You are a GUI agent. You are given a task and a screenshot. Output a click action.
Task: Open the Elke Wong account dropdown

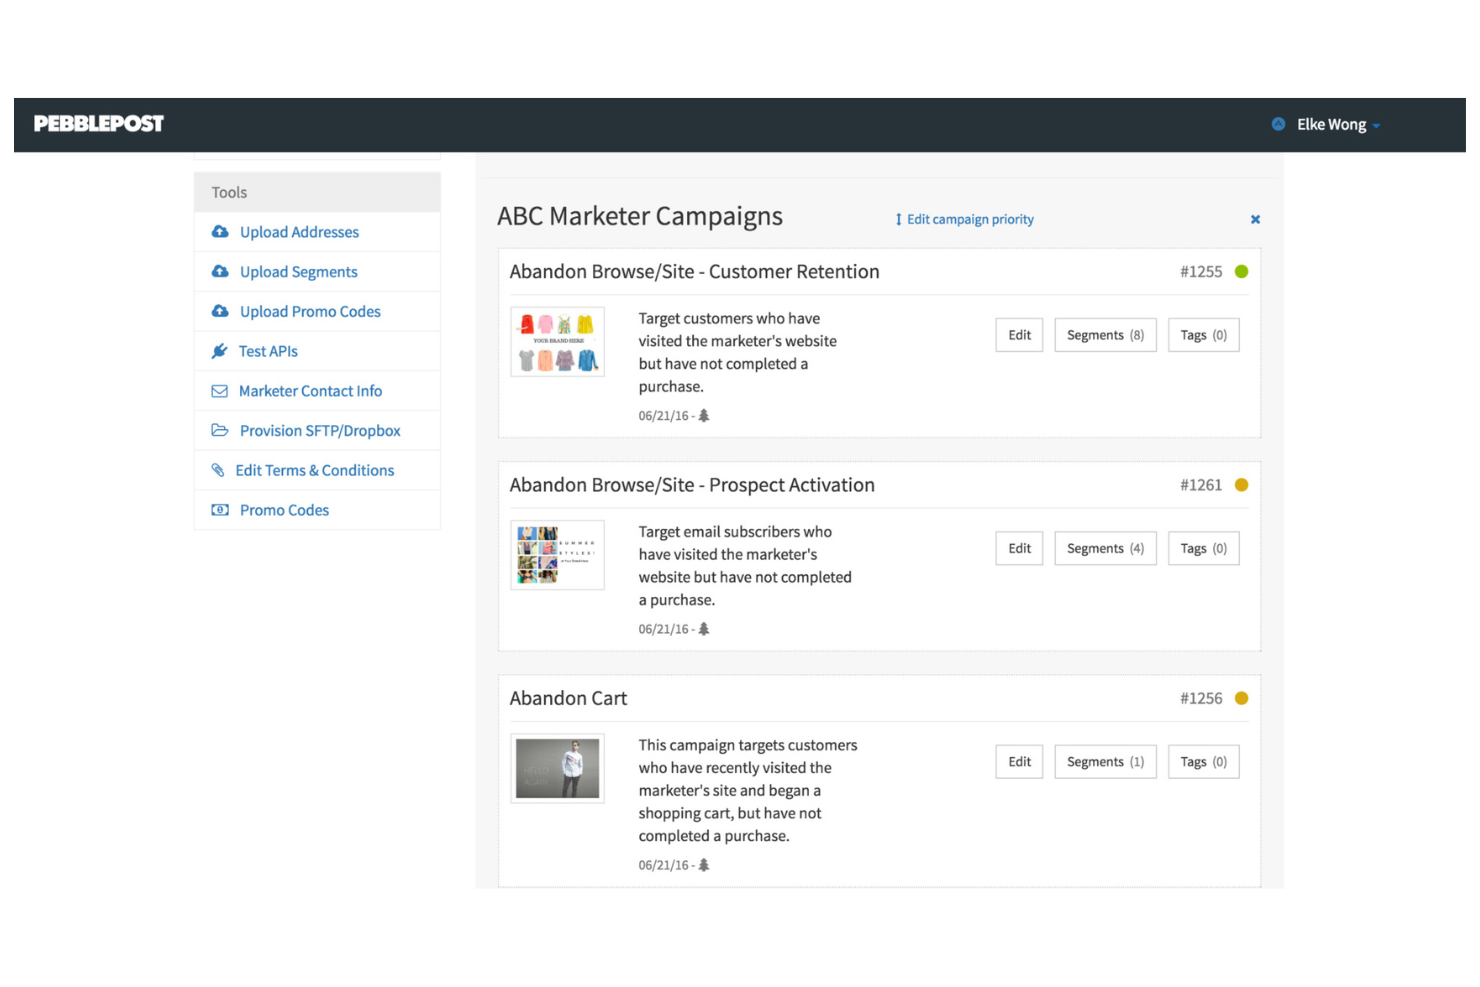tap(1331, 124)
